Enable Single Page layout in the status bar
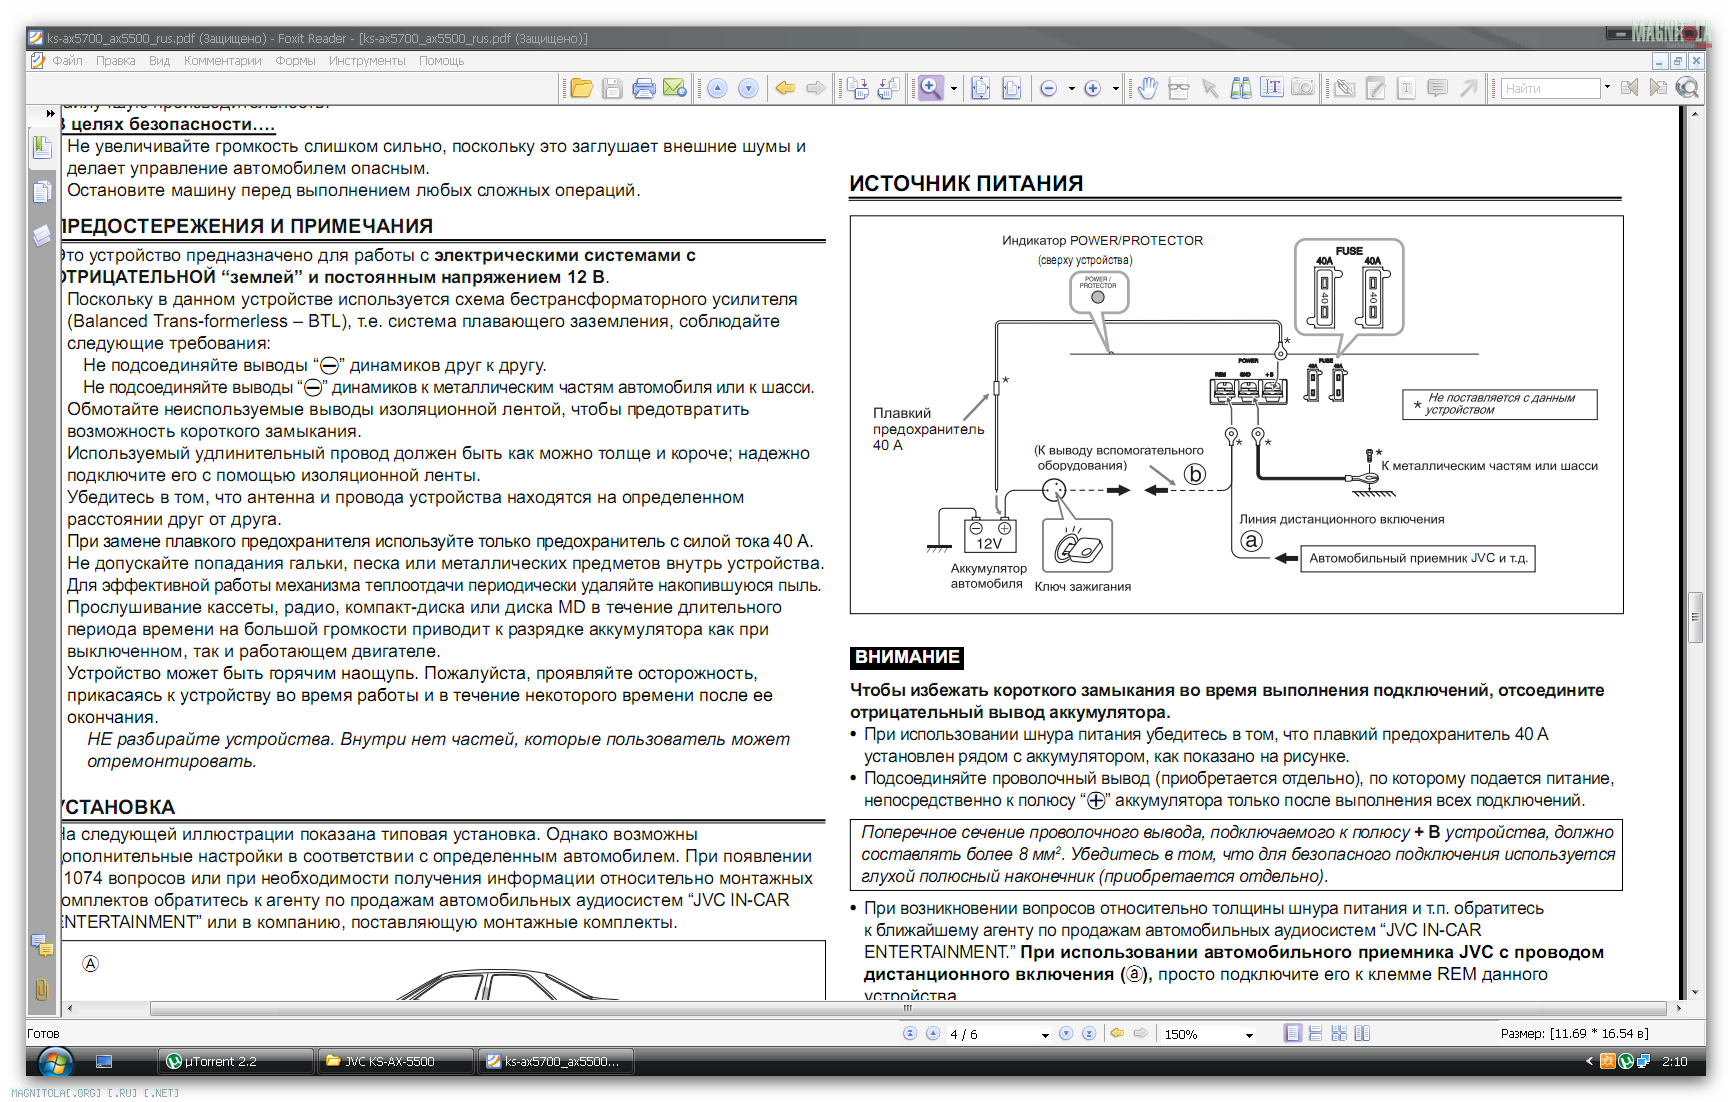1732x1102 pixels. click(1293, 1033)
